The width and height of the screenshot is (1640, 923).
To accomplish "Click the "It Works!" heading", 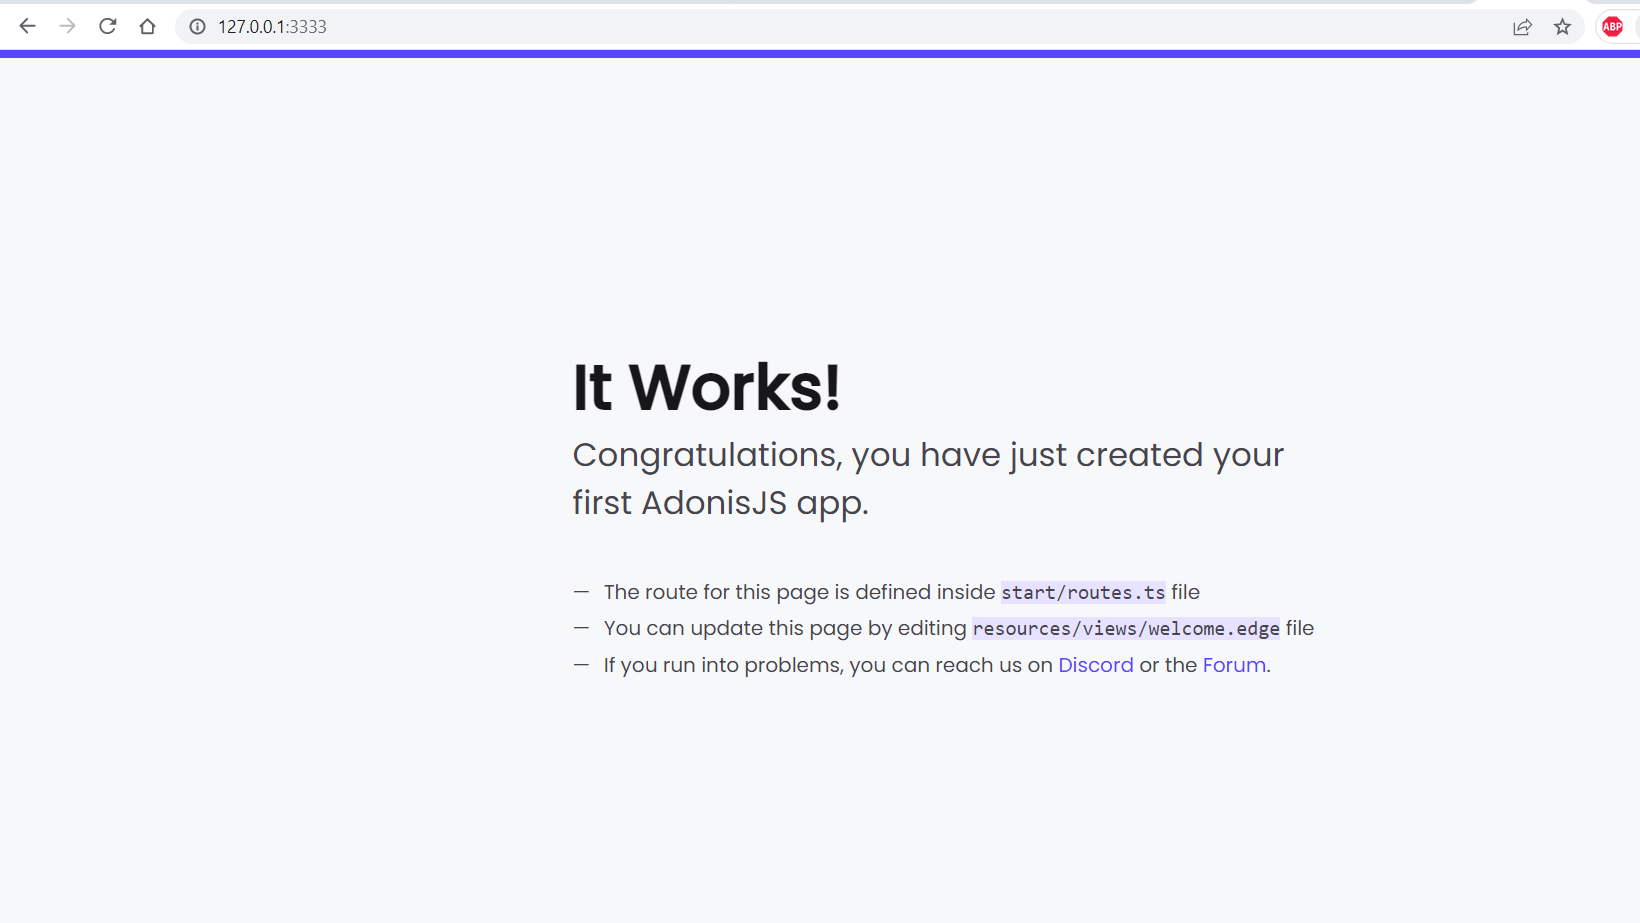I will [706, 387].
